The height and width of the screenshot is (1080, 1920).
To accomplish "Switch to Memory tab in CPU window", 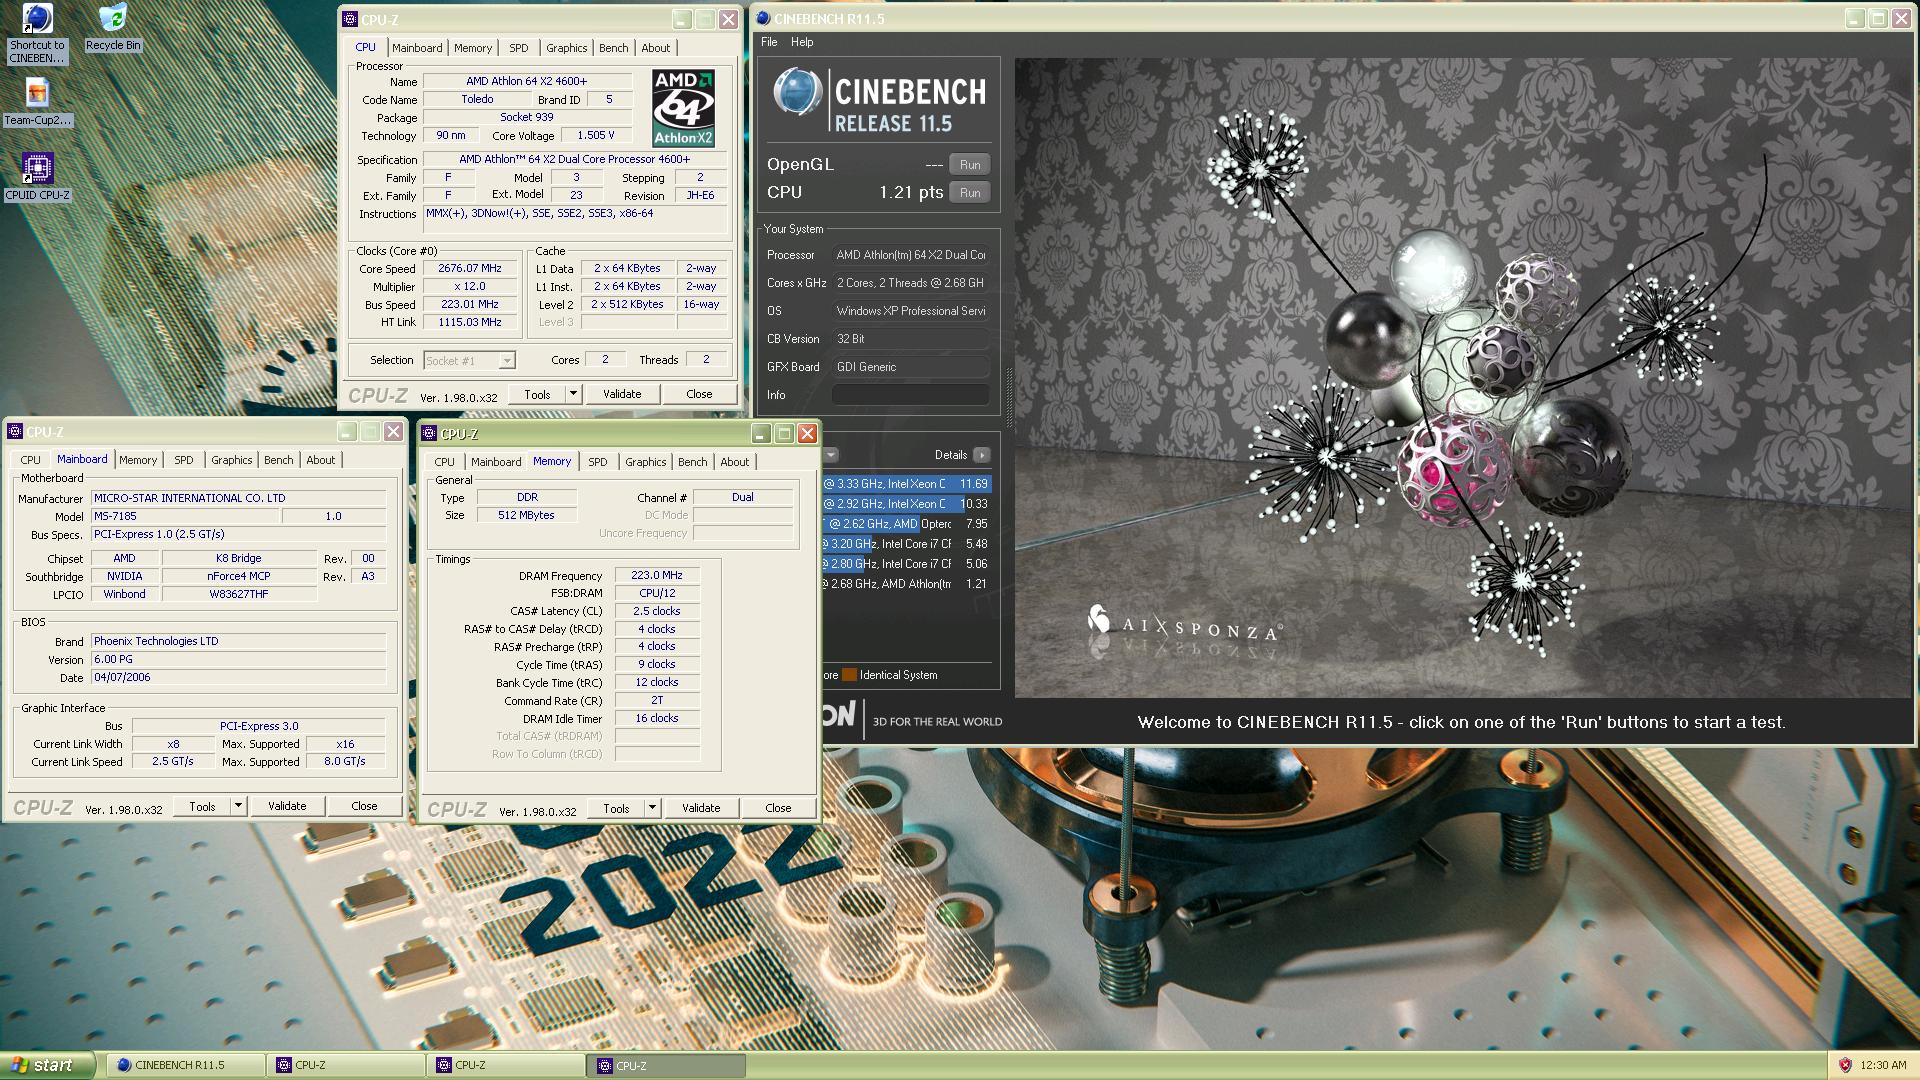I will coord(473,48).
